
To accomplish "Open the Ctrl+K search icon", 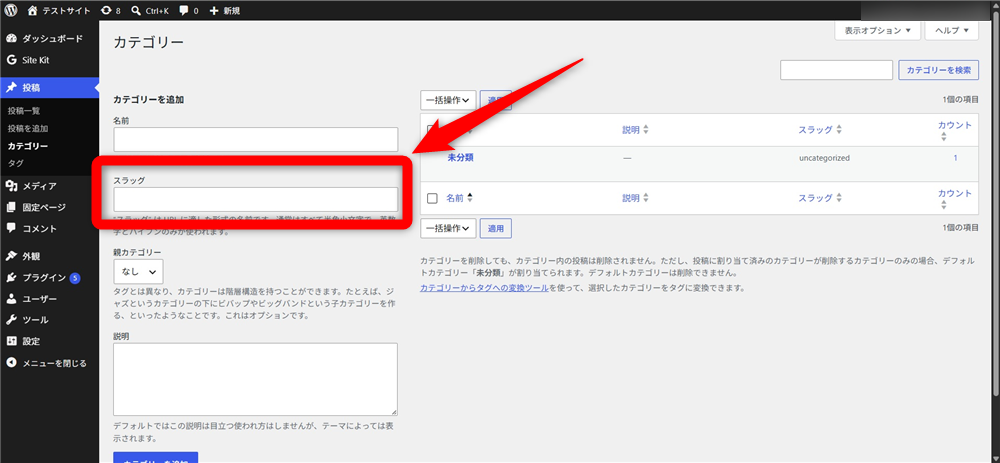I will [135, 11].
